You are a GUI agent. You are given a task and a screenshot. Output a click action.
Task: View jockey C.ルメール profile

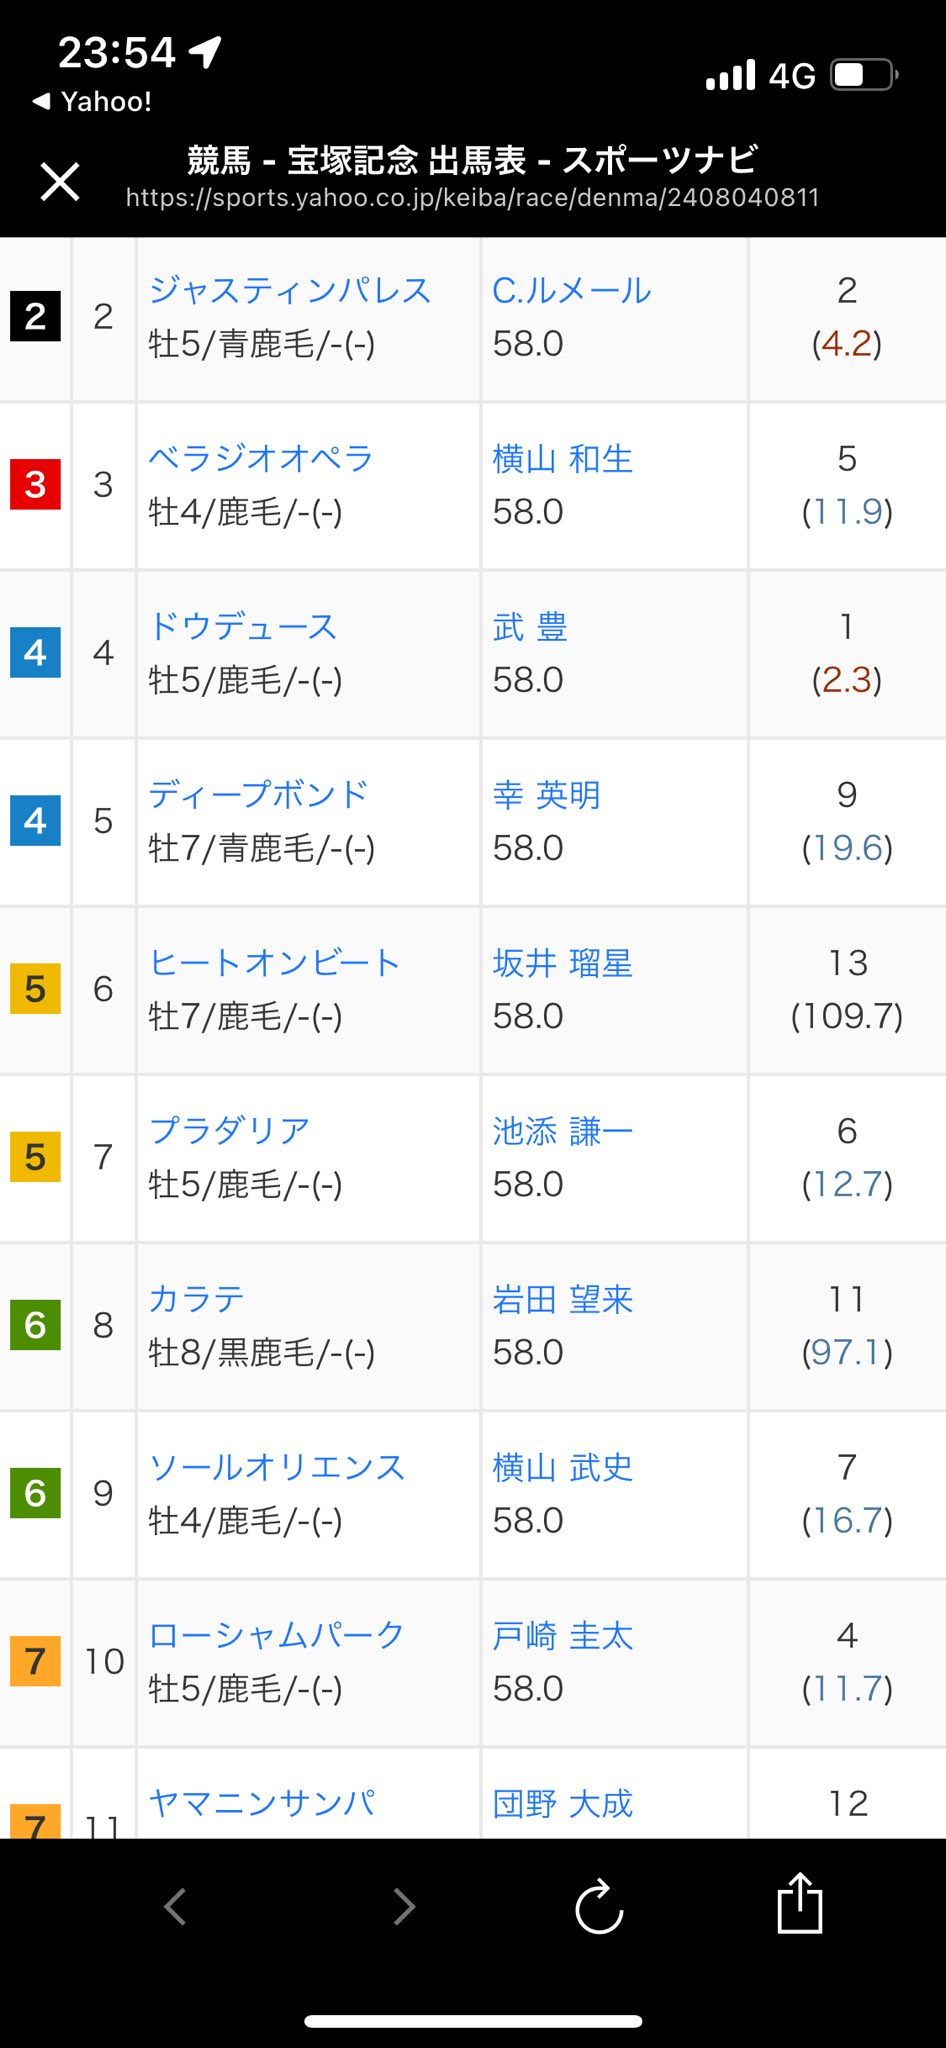(x=571, y=291)
